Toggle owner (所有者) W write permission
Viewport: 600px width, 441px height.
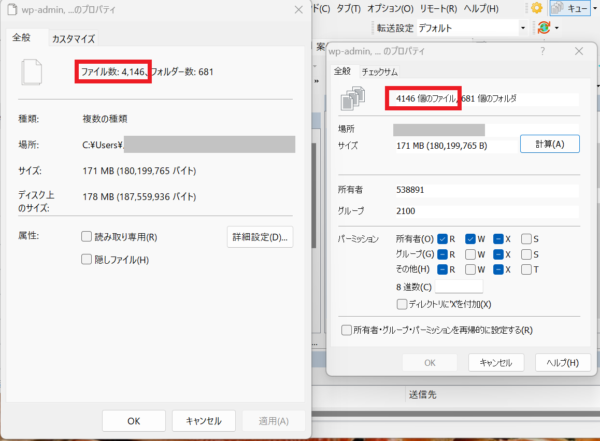point(470,238)
